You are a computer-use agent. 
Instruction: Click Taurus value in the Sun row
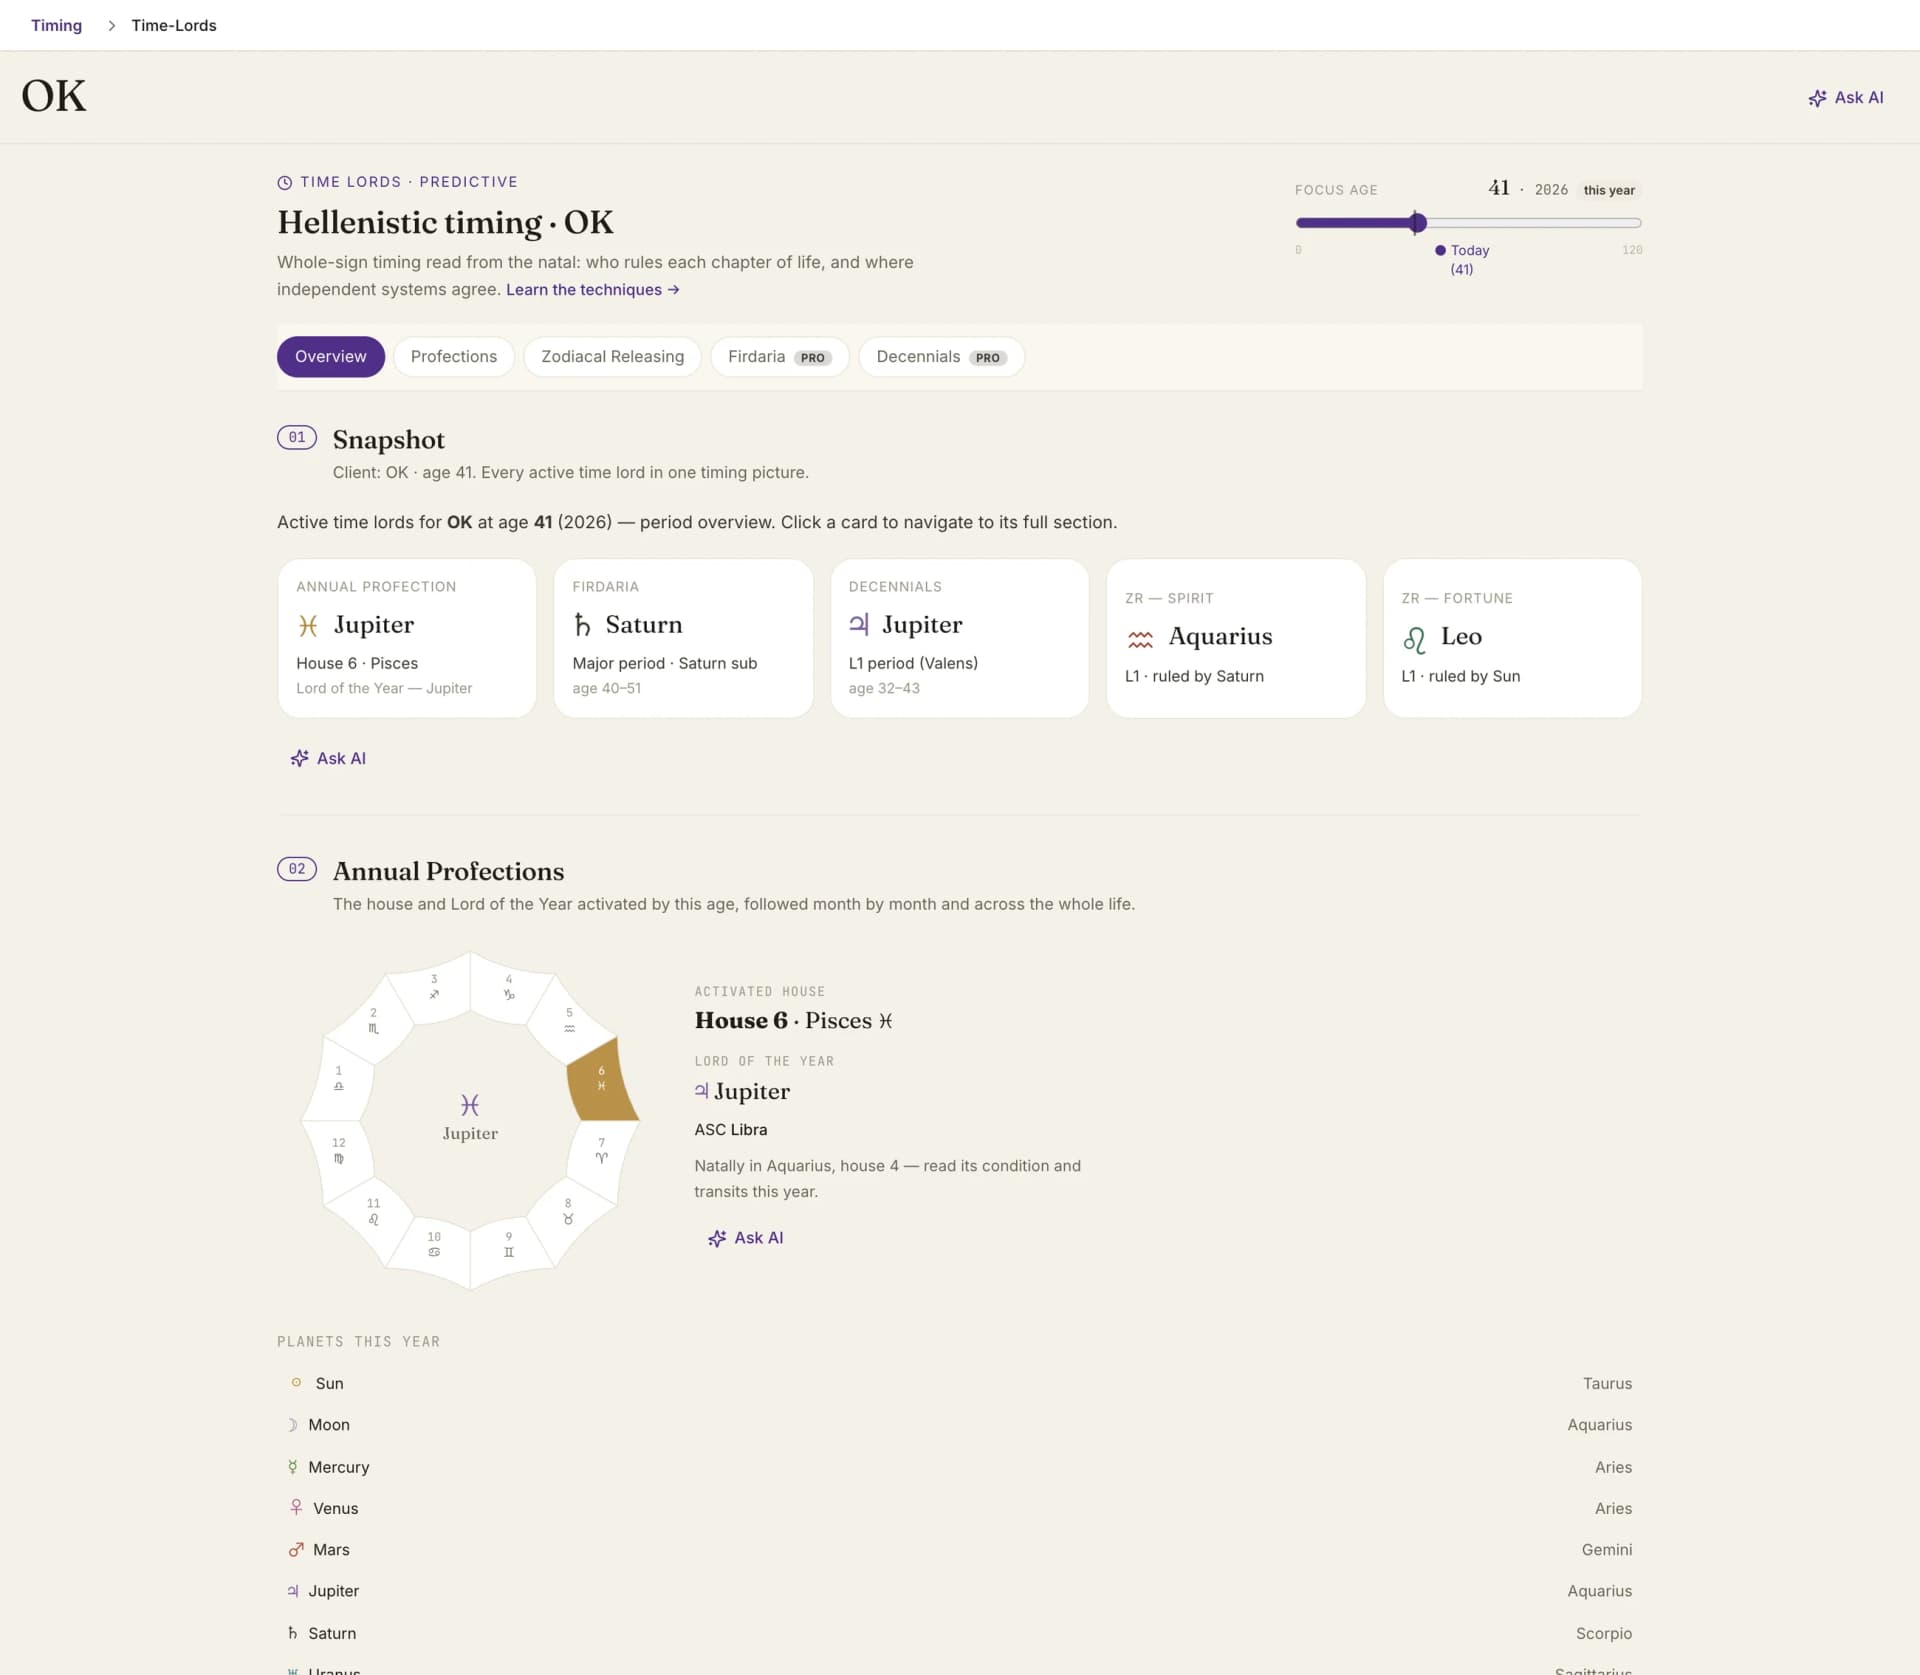click(1607, 1383)
